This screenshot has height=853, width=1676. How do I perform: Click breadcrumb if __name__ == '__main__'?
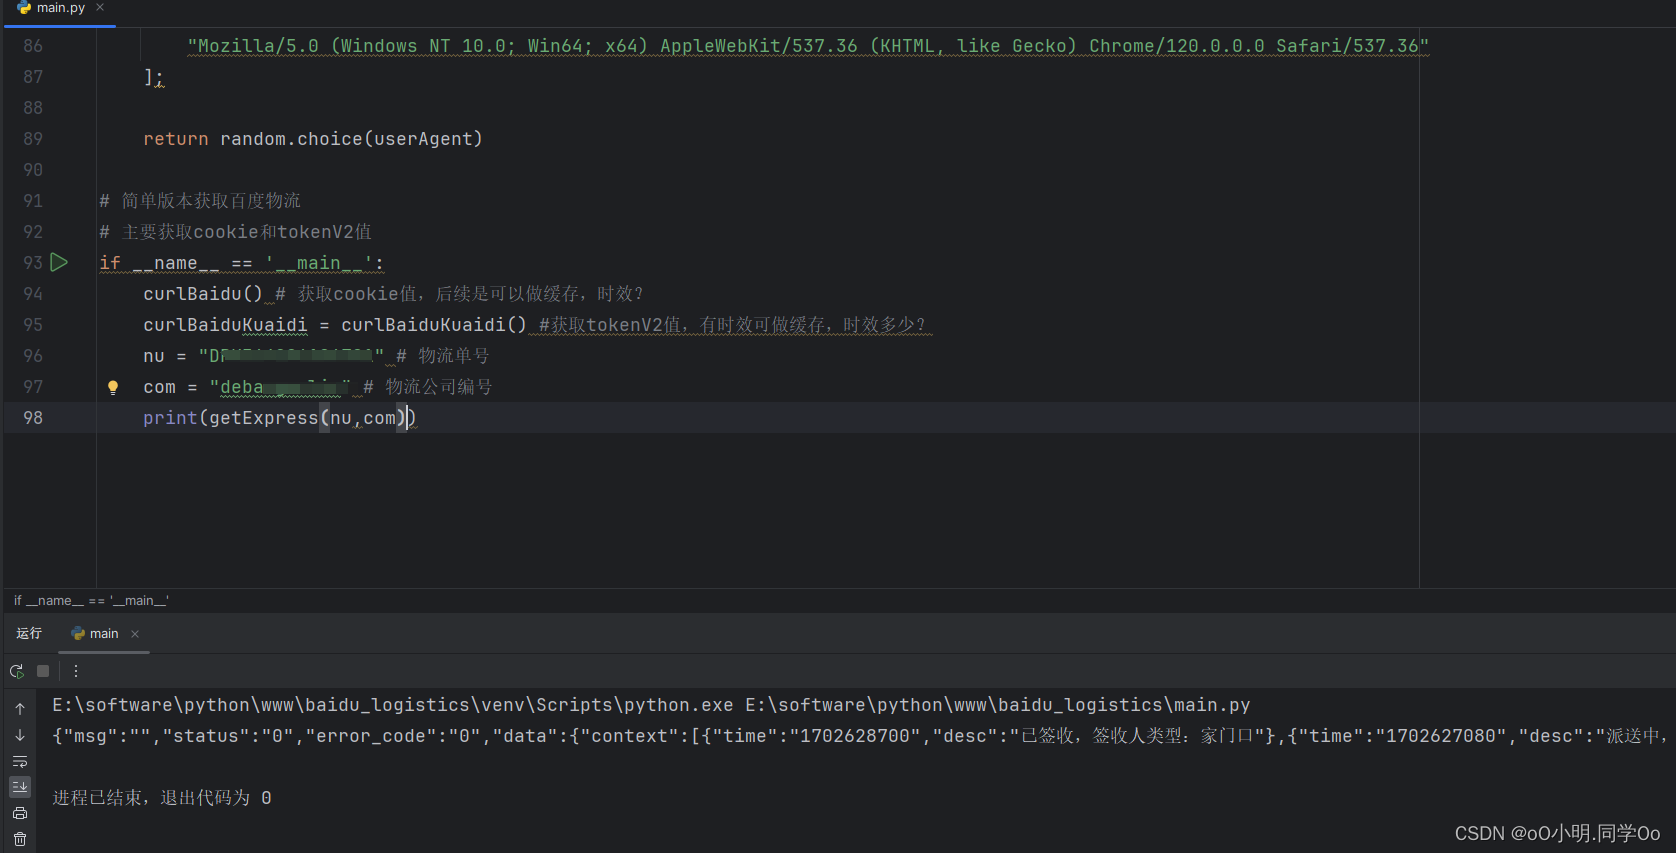tap(91, 600)
